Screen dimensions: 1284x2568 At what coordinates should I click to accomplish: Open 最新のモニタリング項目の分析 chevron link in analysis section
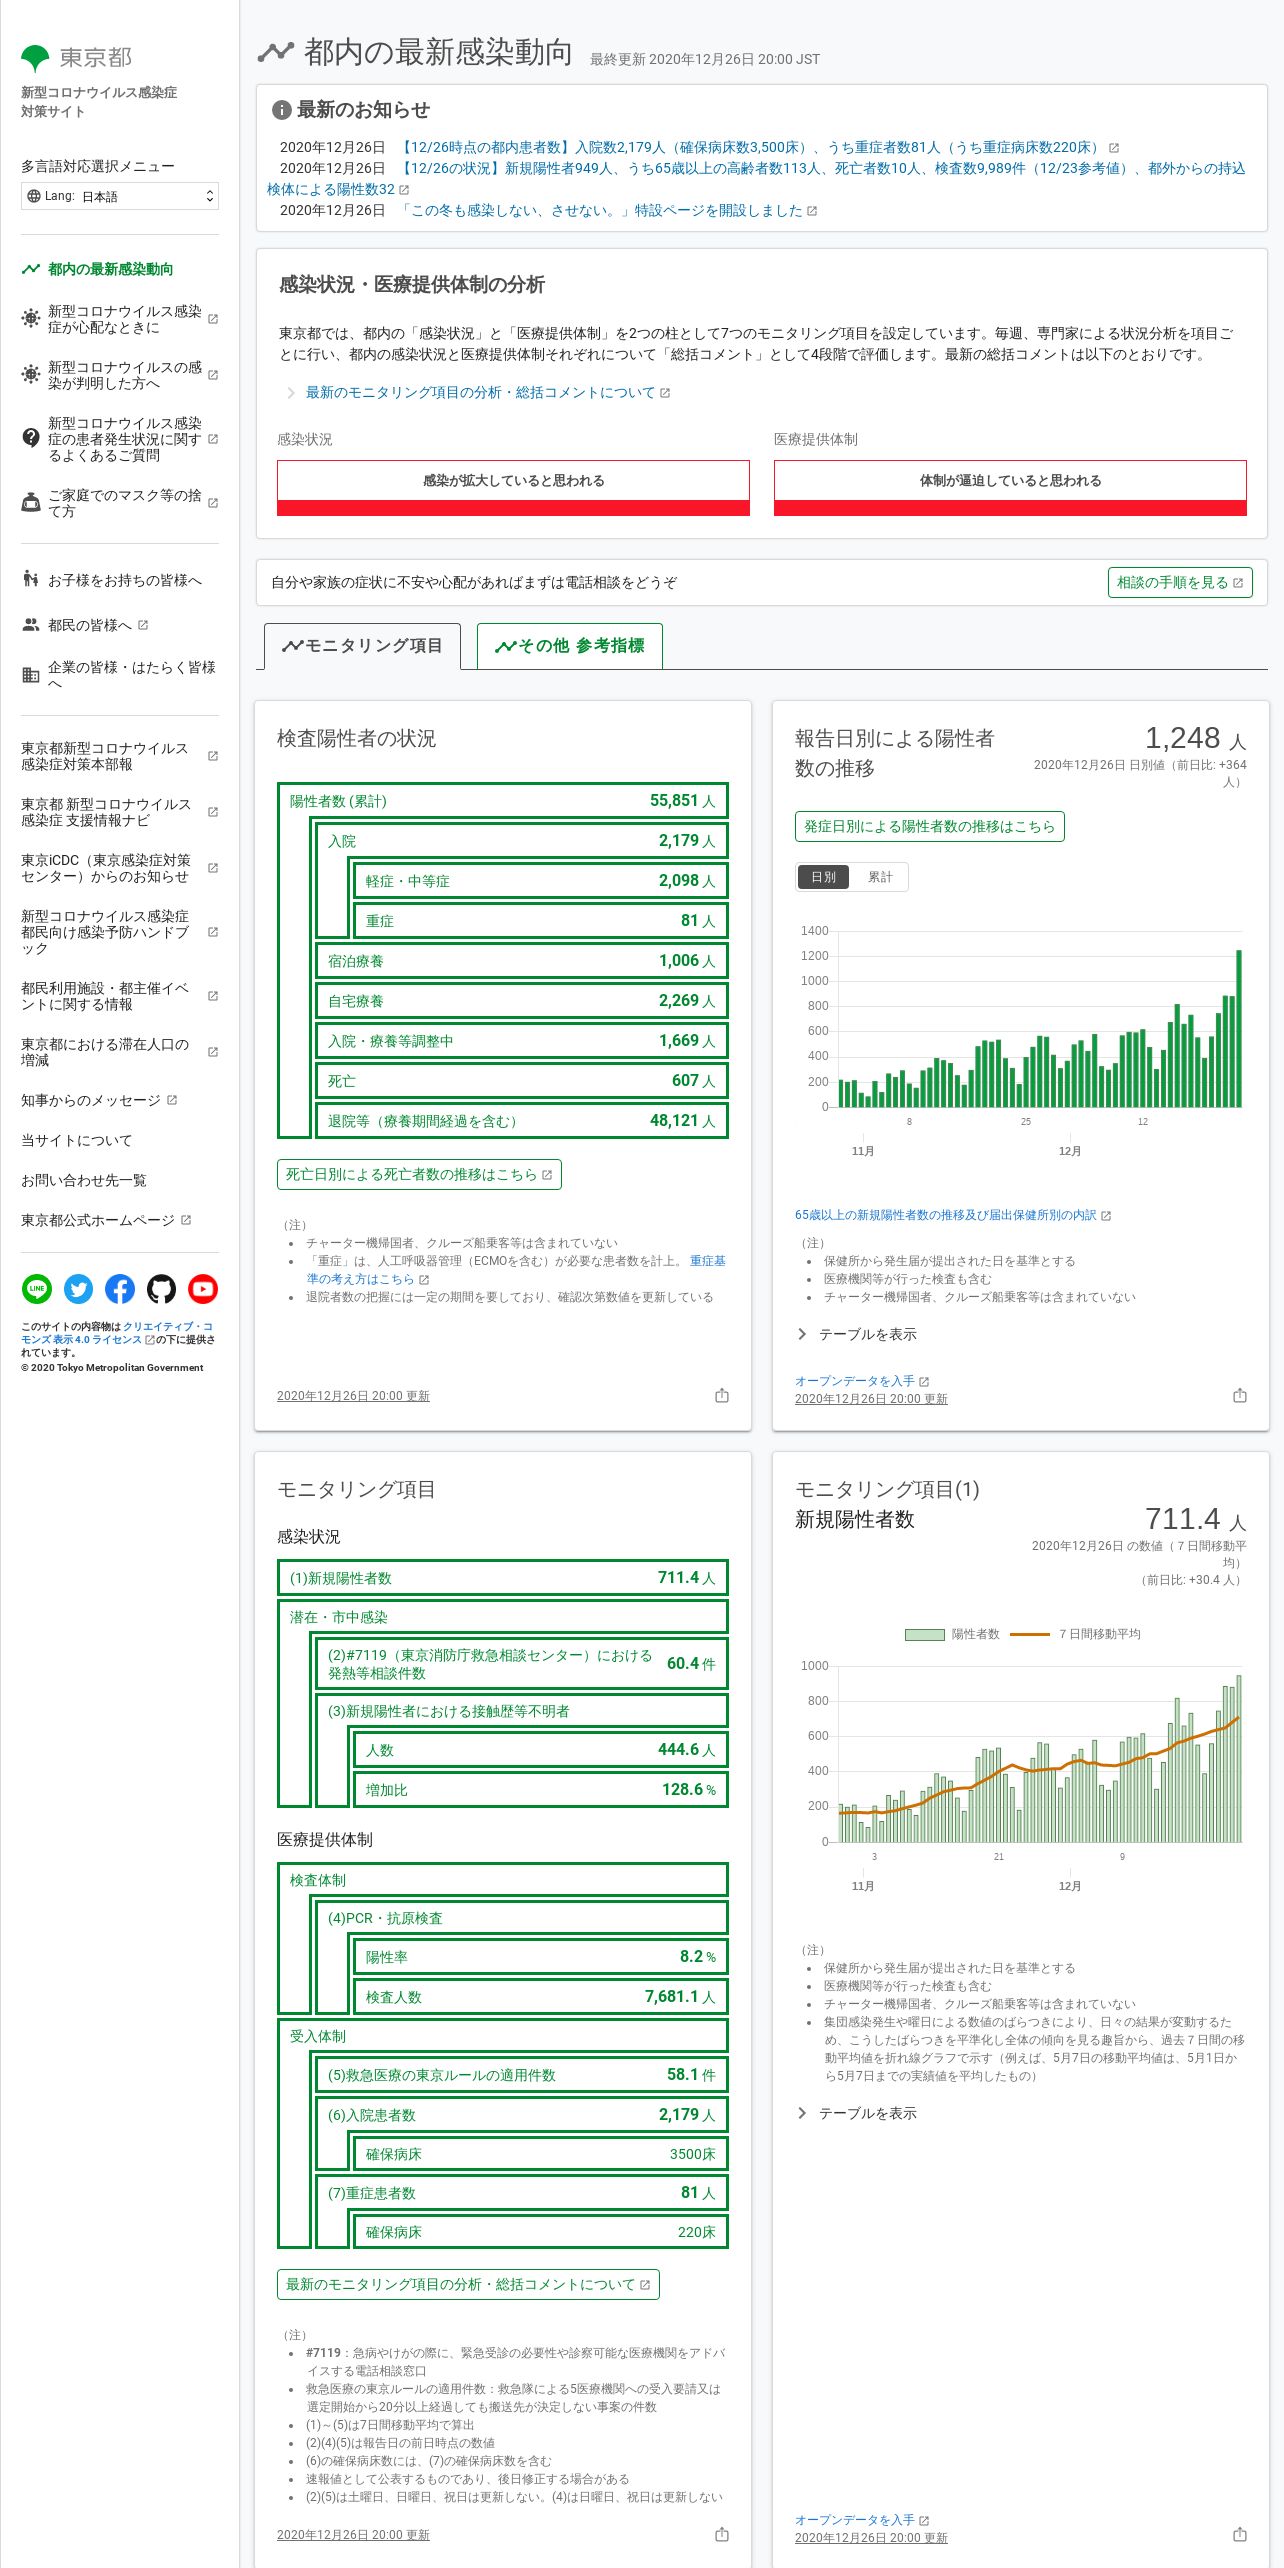point(479,393)
